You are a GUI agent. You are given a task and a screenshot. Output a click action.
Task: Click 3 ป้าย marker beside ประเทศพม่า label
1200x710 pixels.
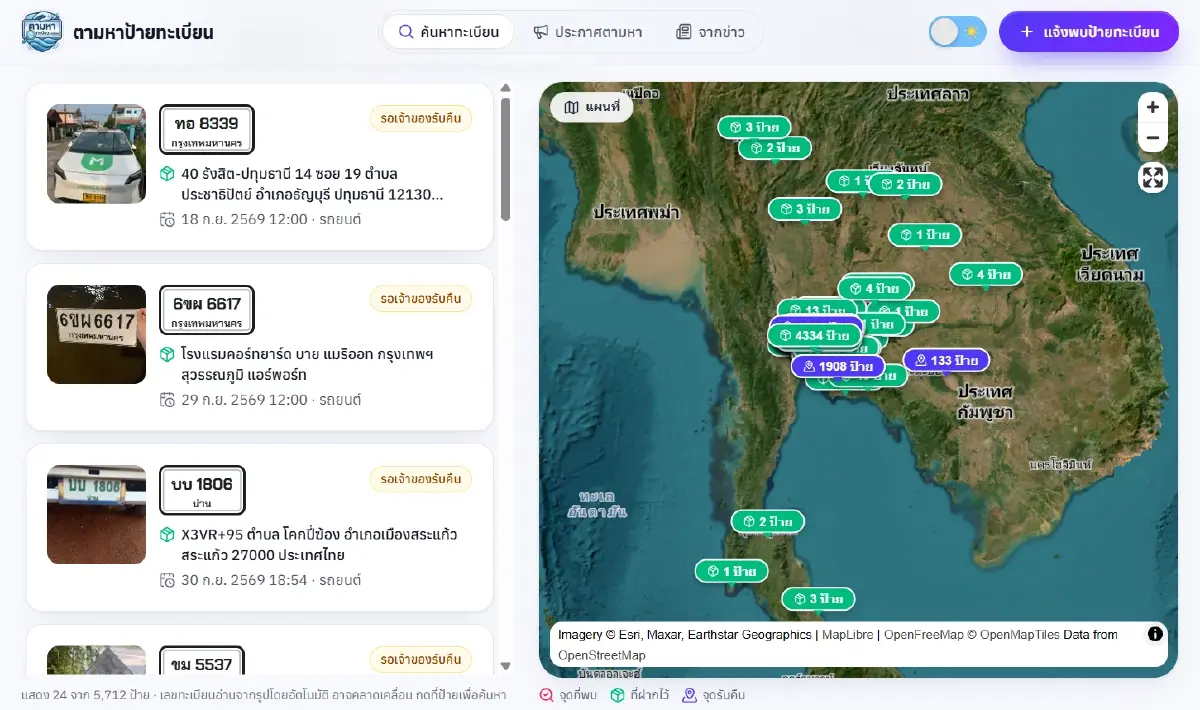pos(804,209)
